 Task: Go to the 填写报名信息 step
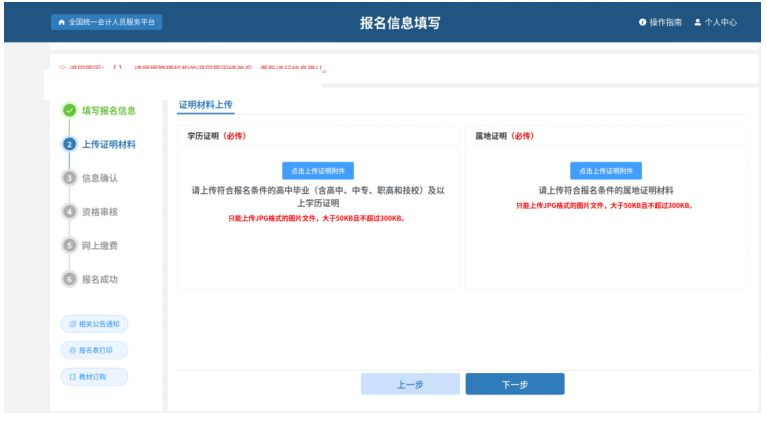click(108, 110)
